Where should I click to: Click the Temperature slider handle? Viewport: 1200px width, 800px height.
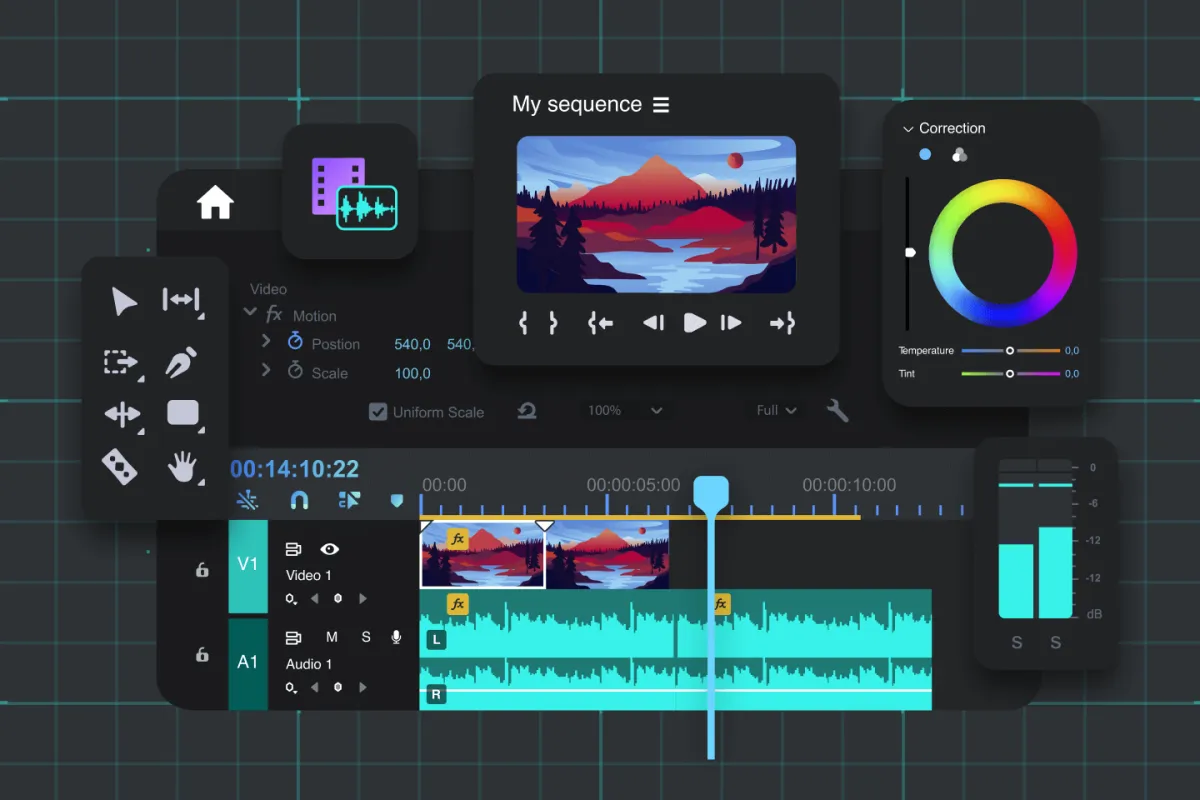coord(1010,351)
